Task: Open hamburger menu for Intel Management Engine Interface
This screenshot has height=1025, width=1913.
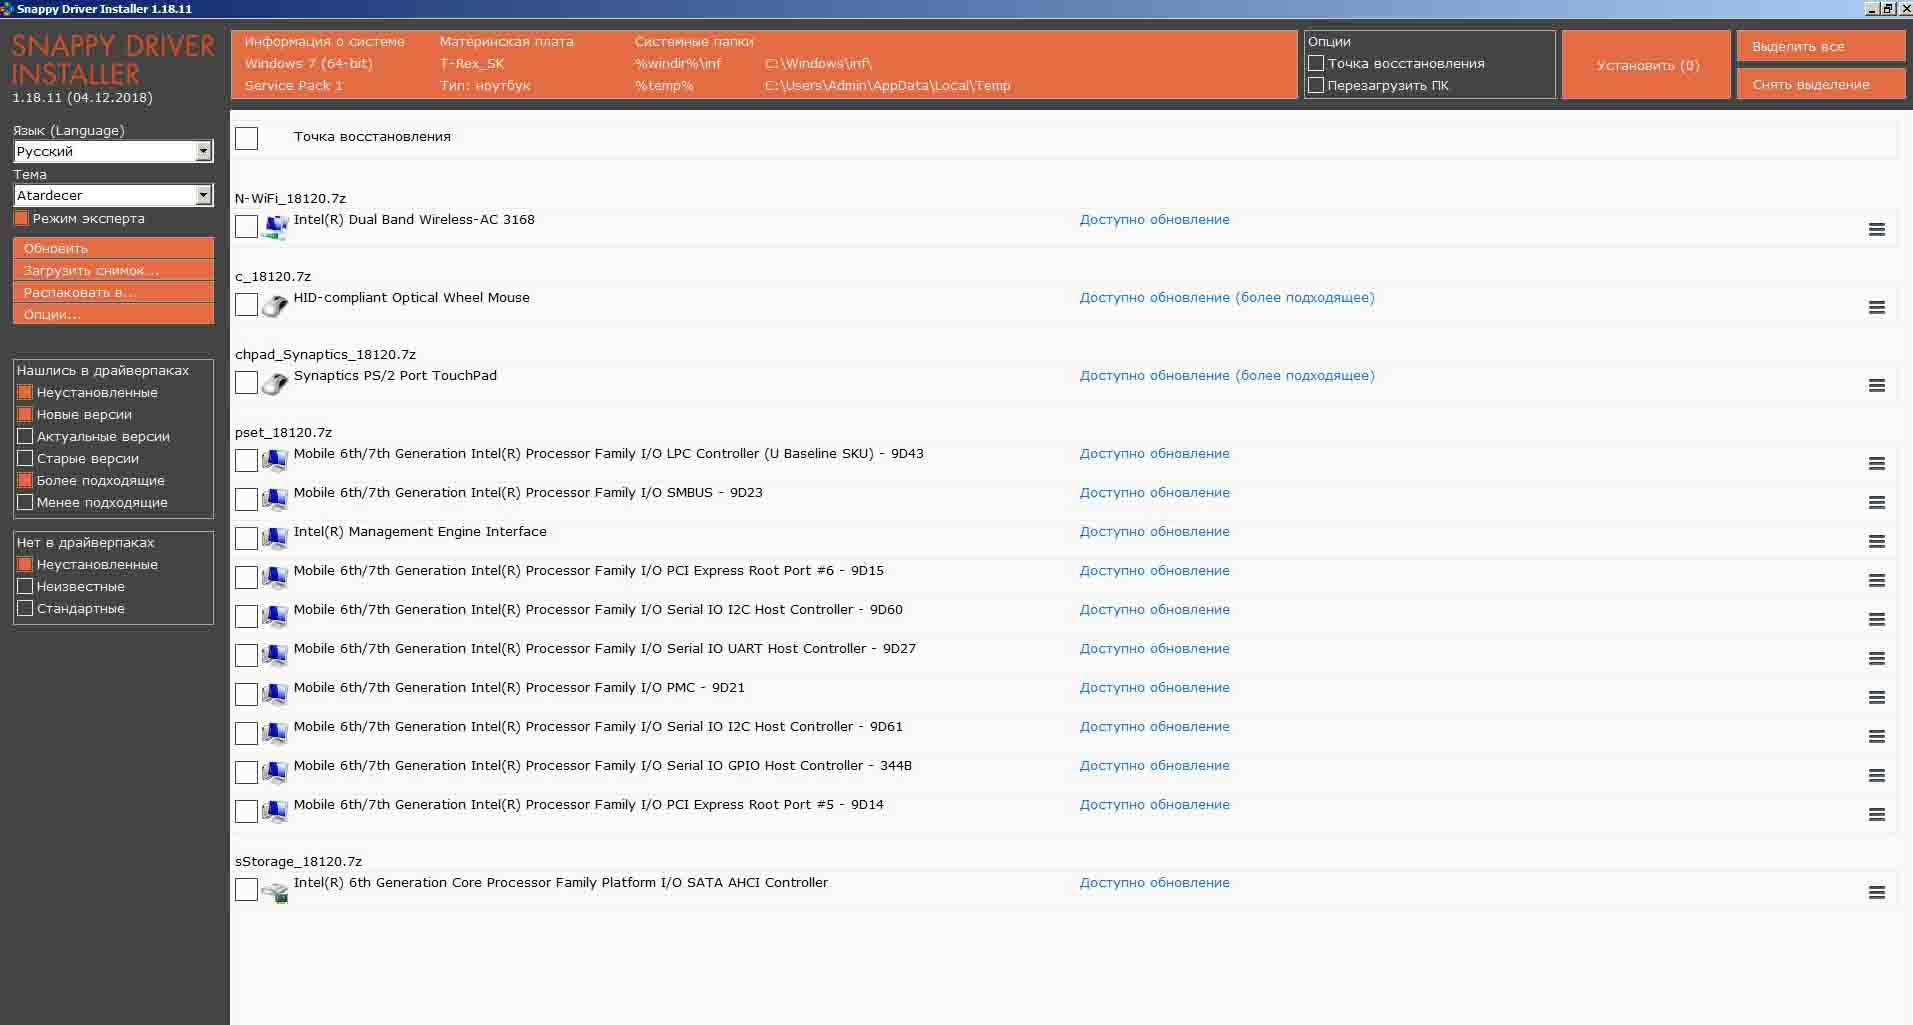Action: tap(1876, 542)
